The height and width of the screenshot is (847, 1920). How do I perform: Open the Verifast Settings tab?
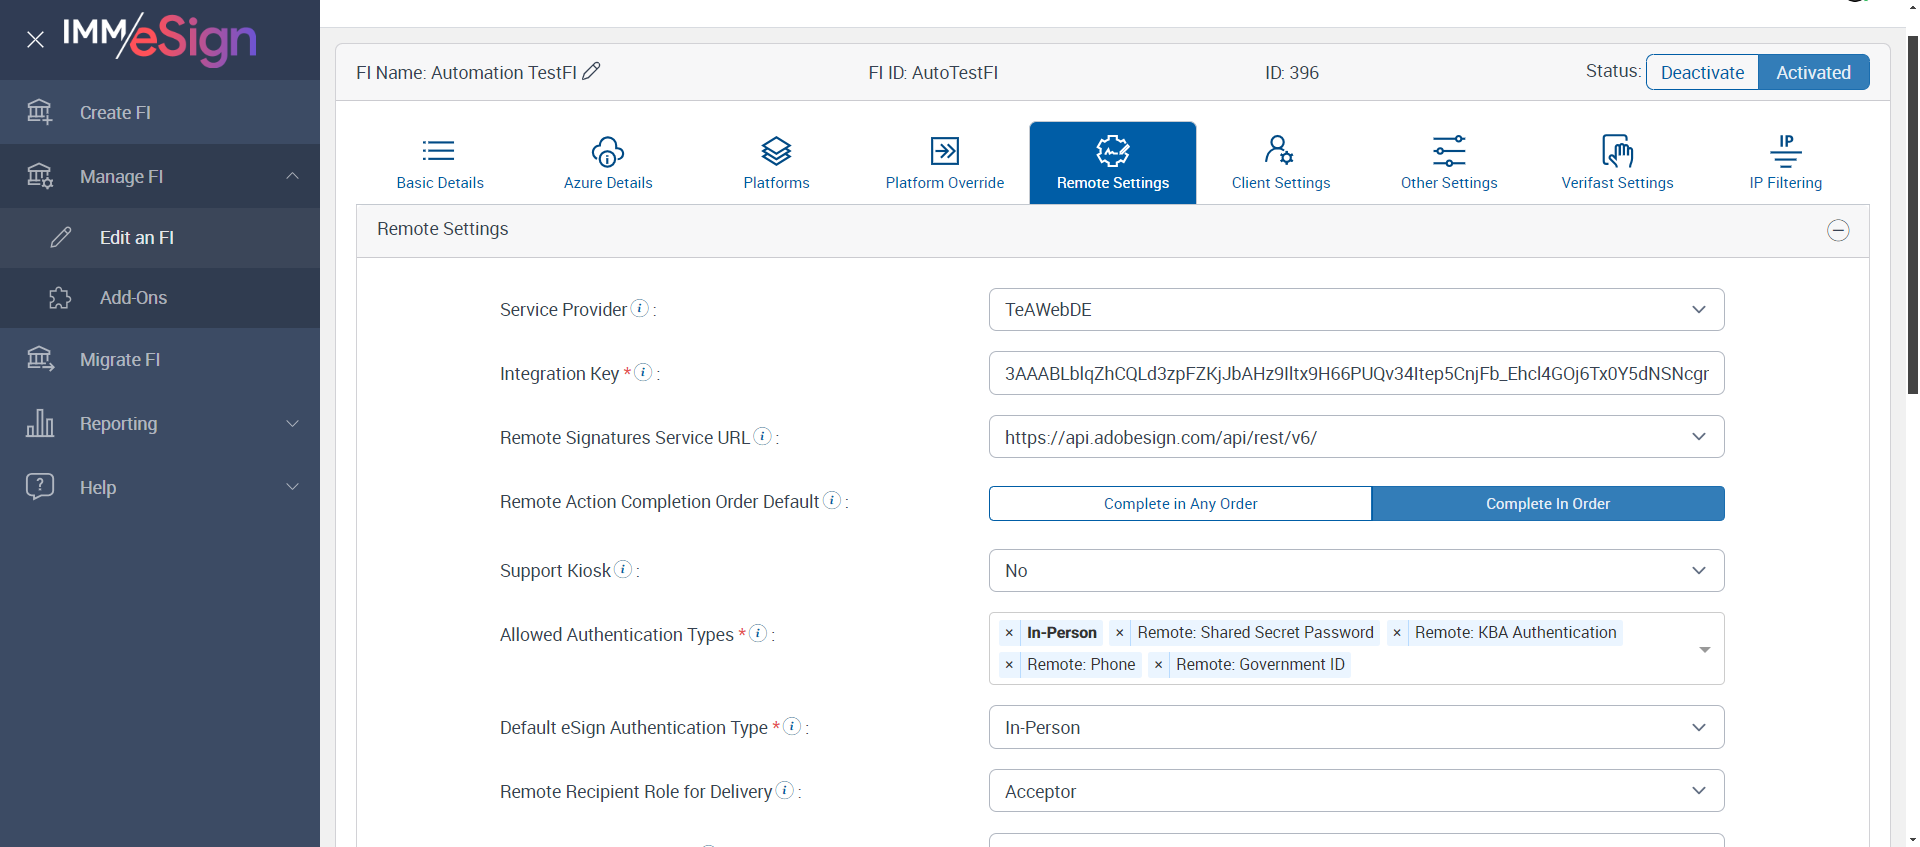pyautogui.click(x=1617, y=163)
